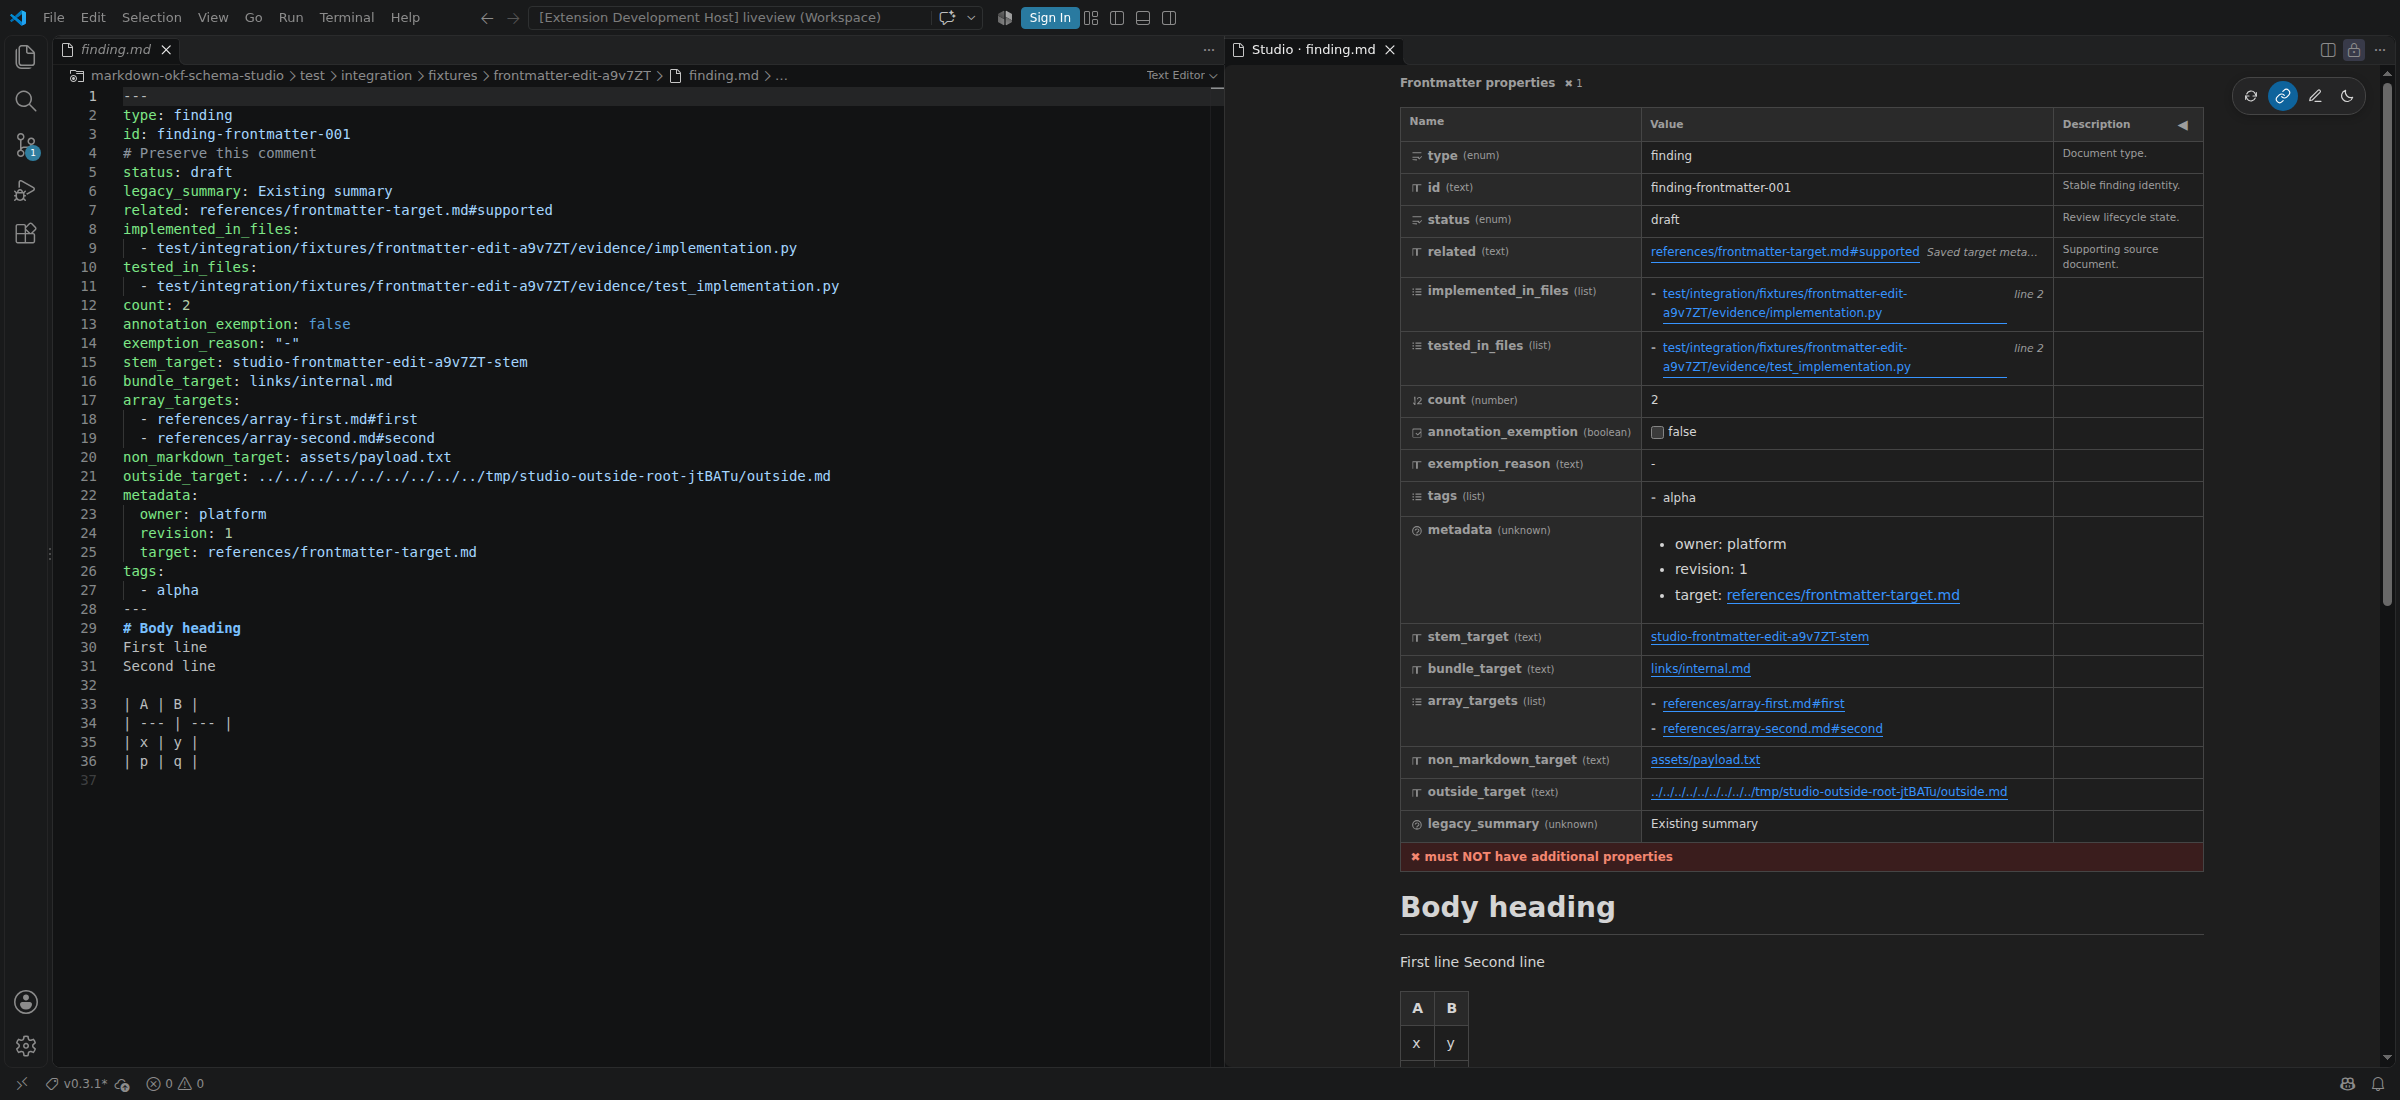Open Source Control view with one pending change
This screenshot has width=2400, height=1100.
pos(26,146)
